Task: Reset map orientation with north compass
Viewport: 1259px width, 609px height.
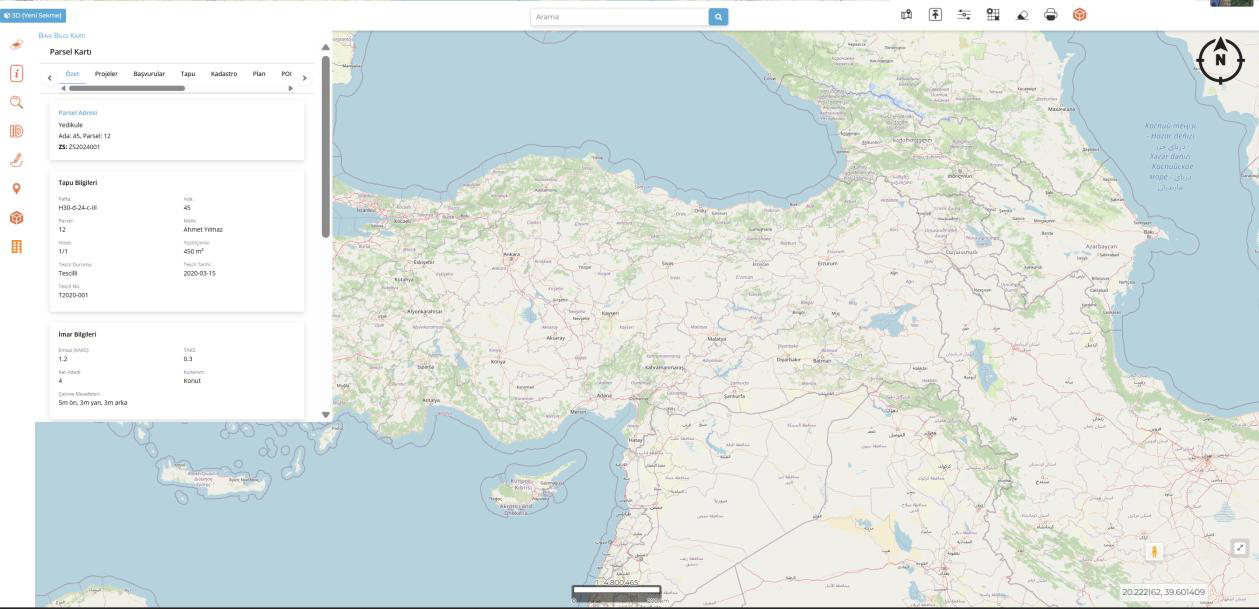Action: click(x=1219, y=60)
